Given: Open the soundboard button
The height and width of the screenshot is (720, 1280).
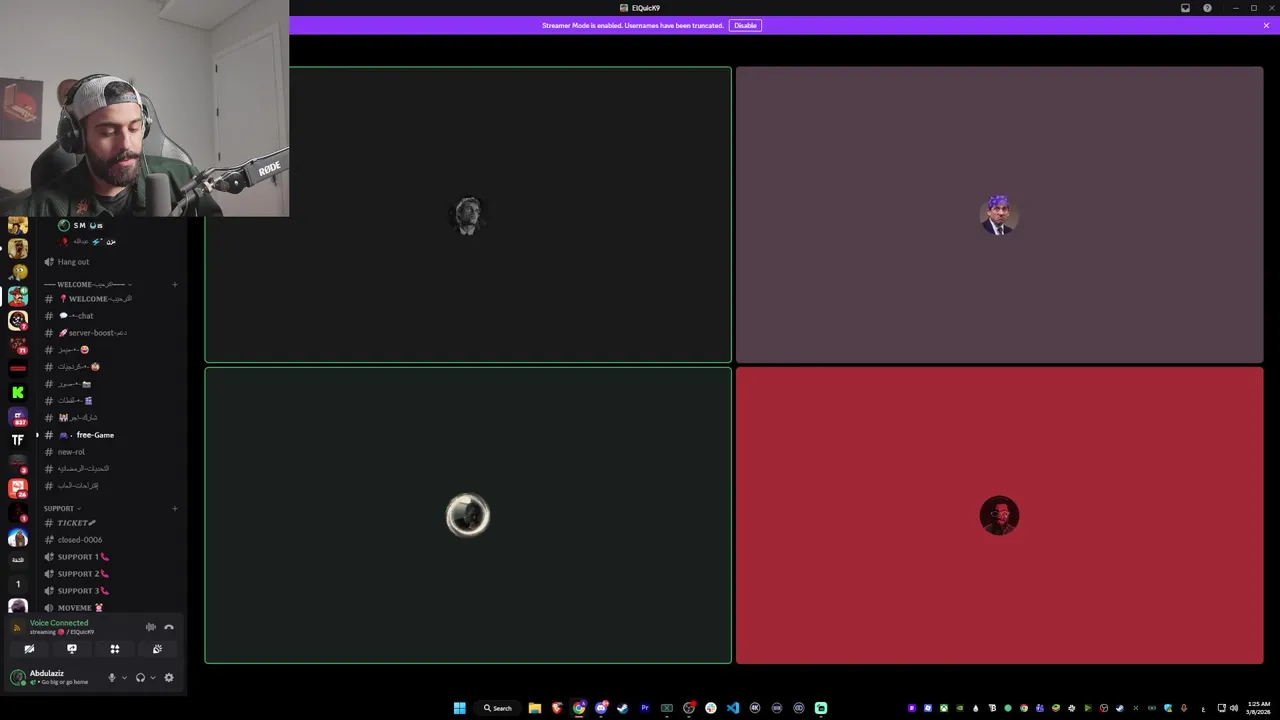Looking at the screenshot, I should pos(158,649).
